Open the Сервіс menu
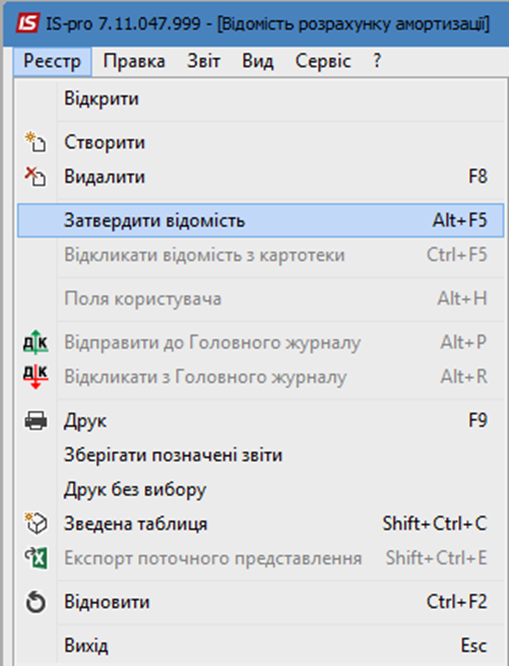 click(x=323, y=62)
